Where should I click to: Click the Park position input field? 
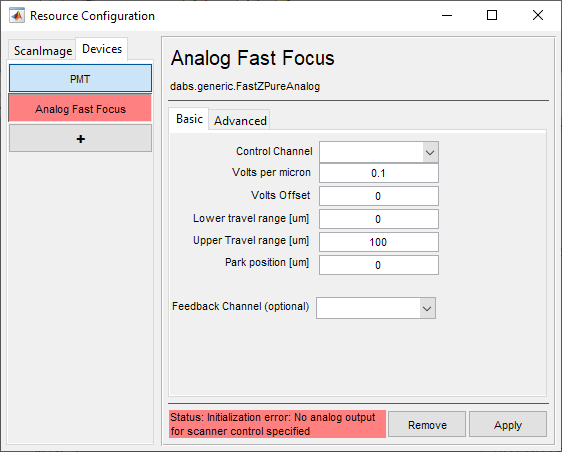click(379, 265)
